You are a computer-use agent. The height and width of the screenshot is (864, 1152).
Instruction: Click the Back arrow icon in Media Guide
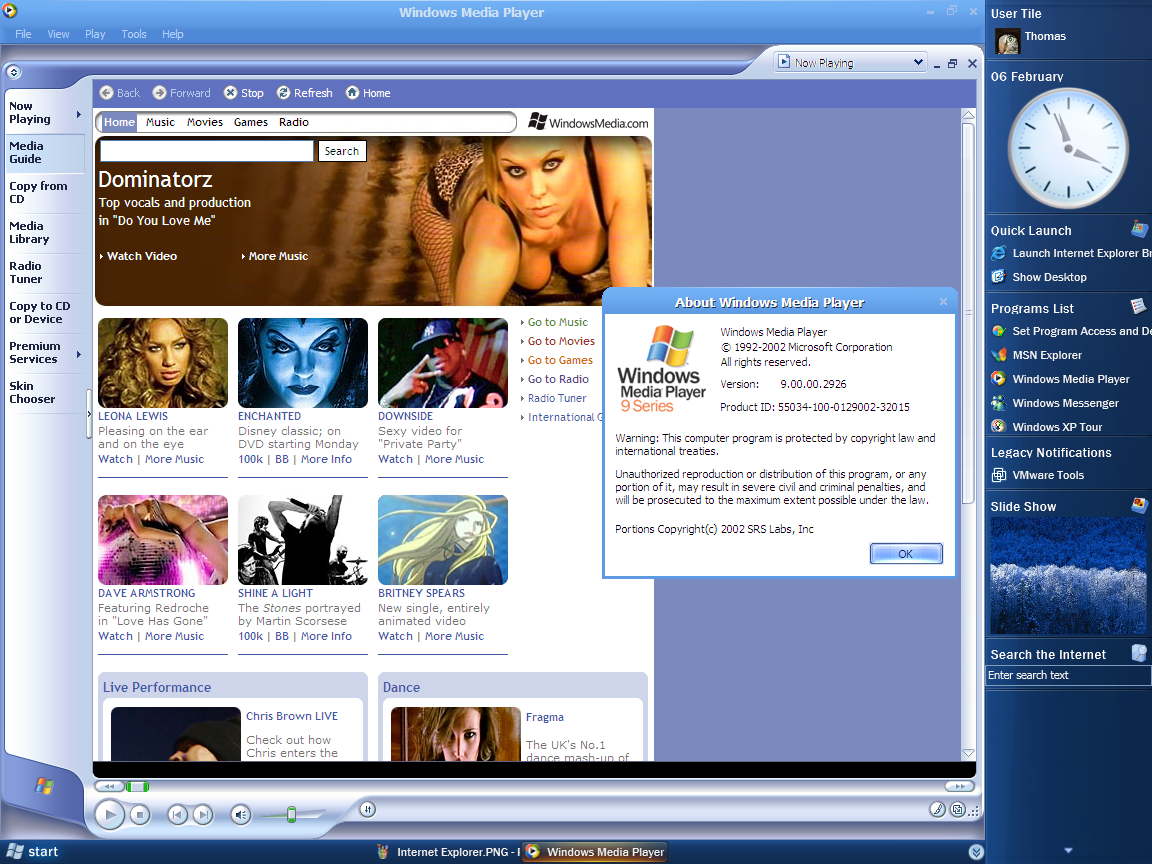(107, 93)
